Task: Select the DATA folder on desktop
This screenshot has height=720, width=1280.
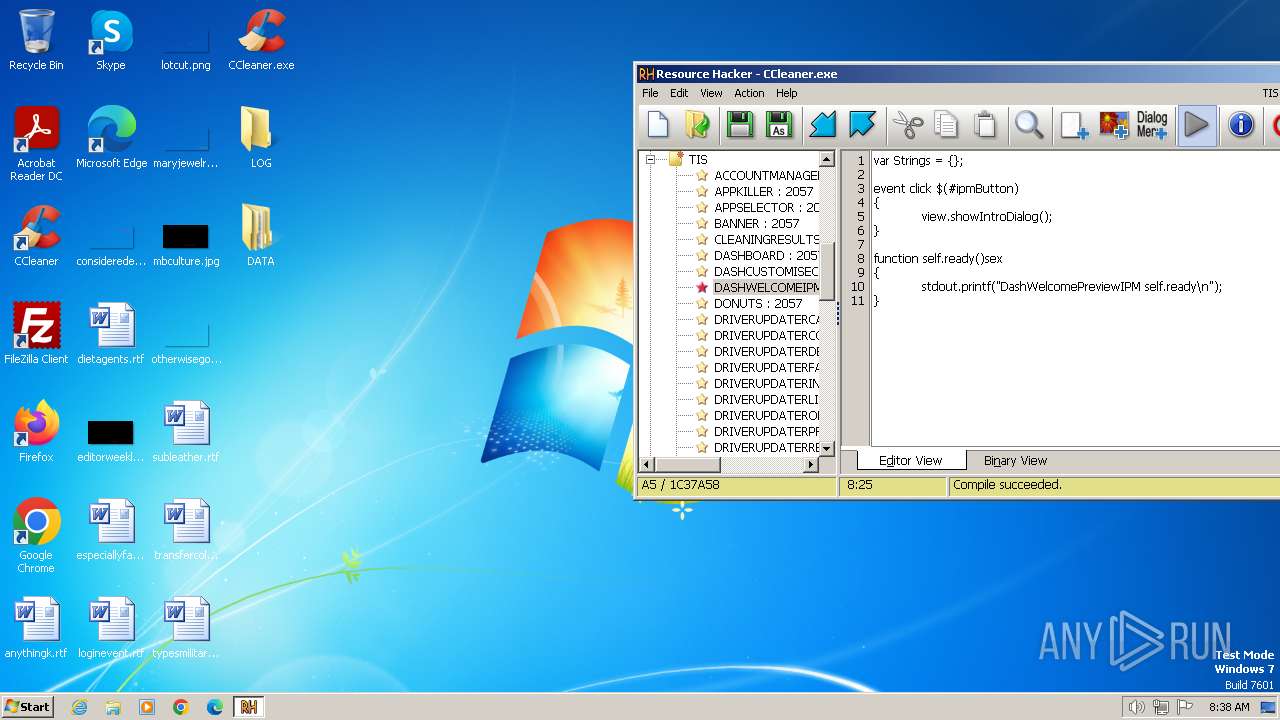Action: click(260, 236)
